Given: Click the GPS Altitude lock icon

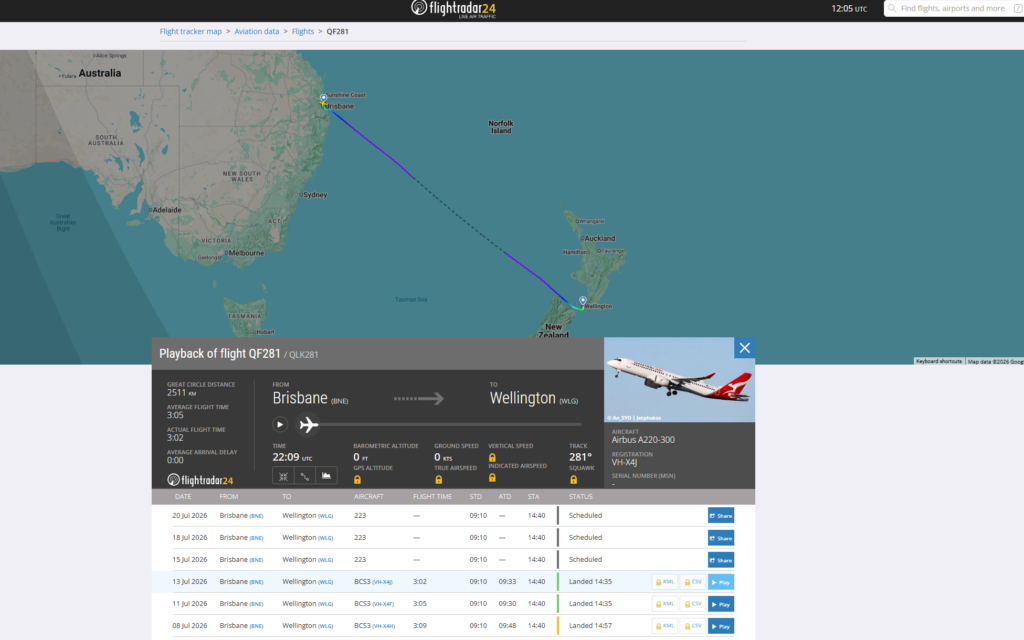Looking at the screenshot, I should tap(357, 480).
